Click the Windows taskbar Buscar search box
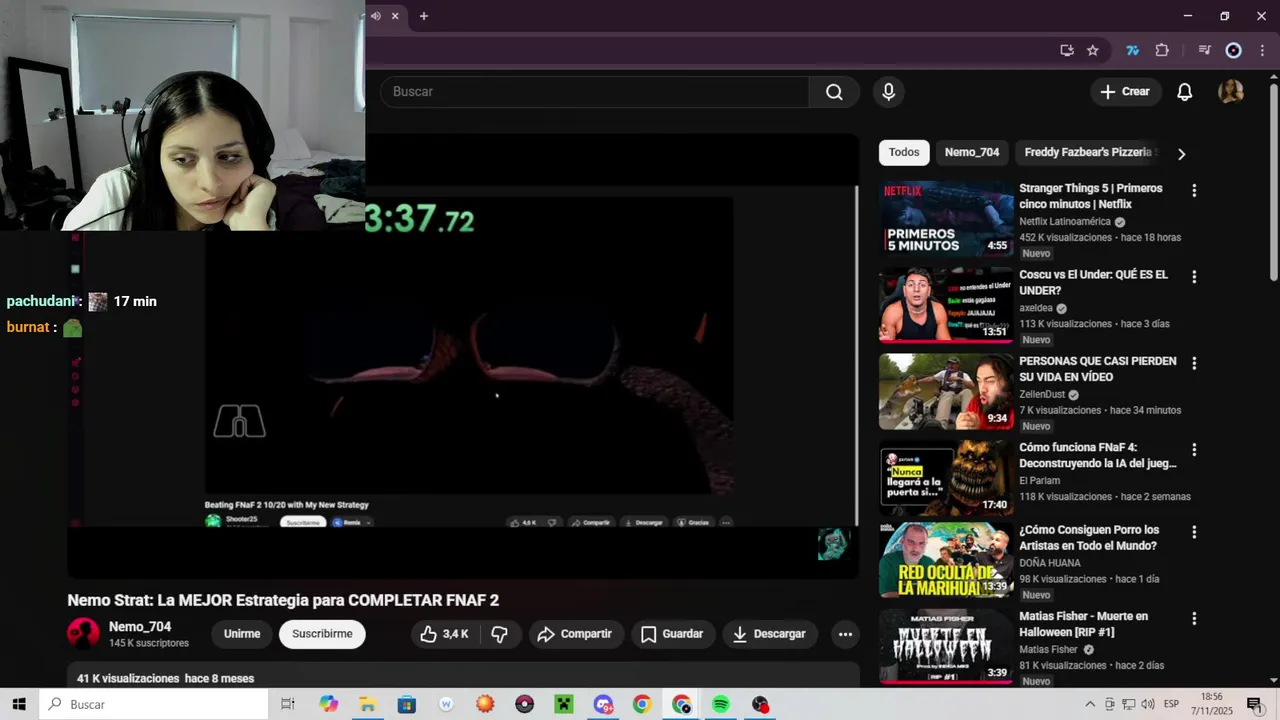The width and height of the screenshot is (1280, 720). [x=153, y=705]
